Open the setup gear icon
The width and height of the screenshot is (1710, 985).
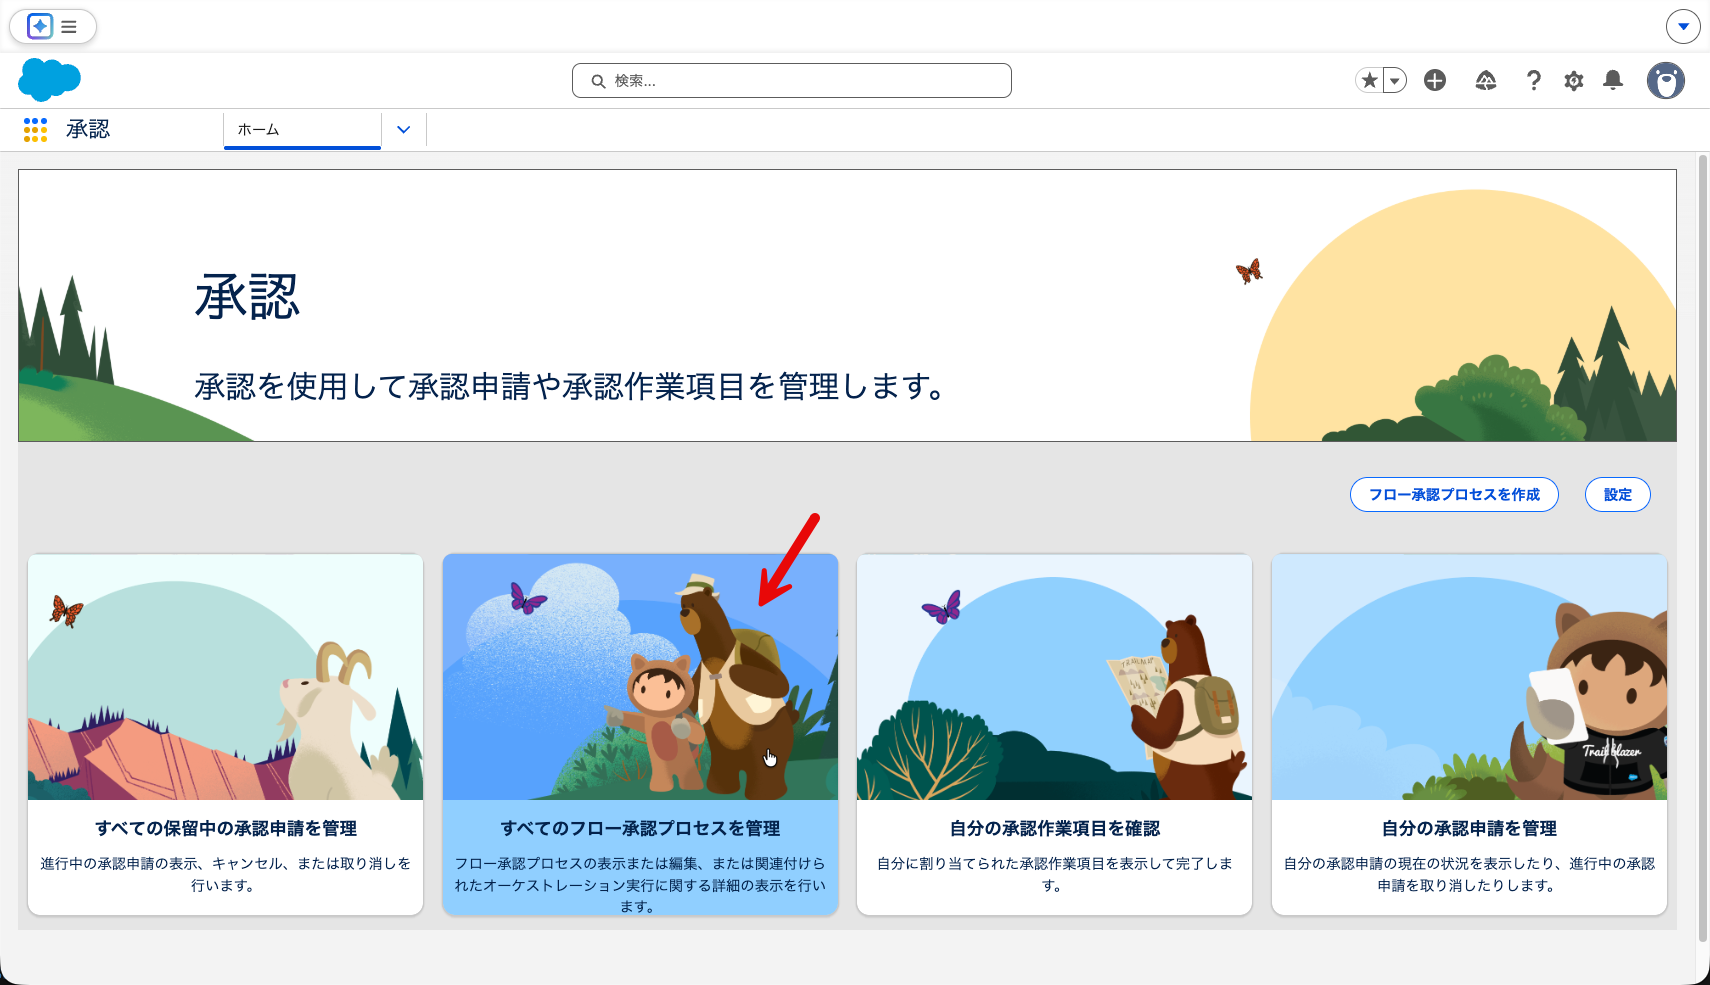pyautogui.click(x=1574, y=81)
